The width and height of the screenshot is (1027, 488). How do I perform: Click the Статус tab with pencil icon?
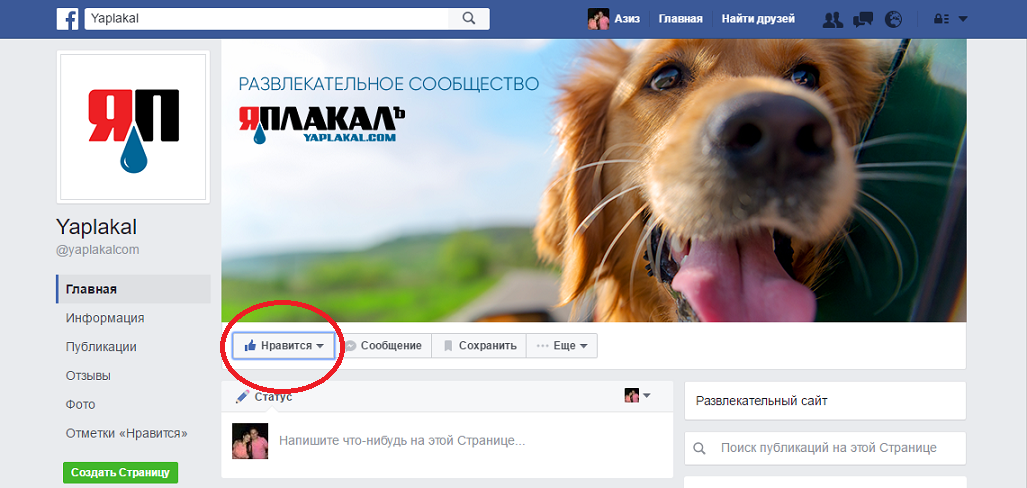pos(264,396)
